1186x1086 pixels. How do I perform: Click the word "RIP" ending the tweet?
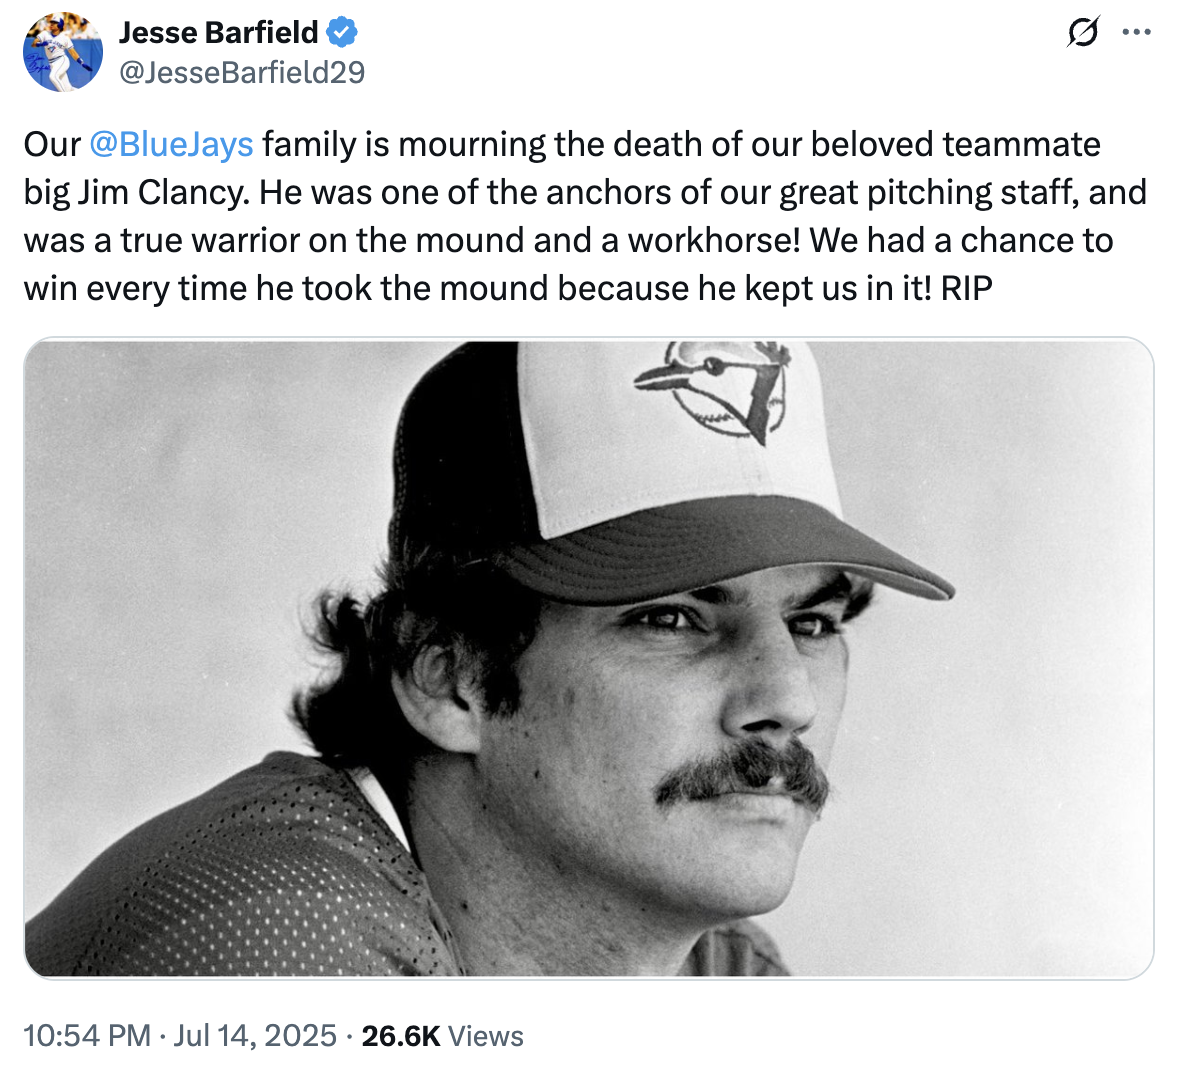point(967,289)
